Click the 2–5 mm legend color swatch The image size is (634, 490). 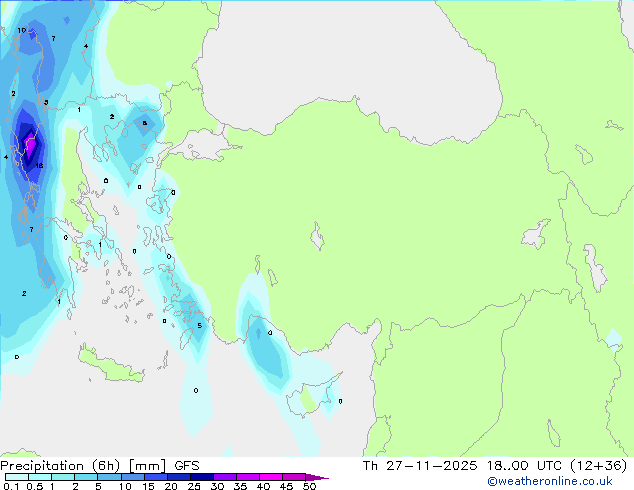click(x=86, y=477)
